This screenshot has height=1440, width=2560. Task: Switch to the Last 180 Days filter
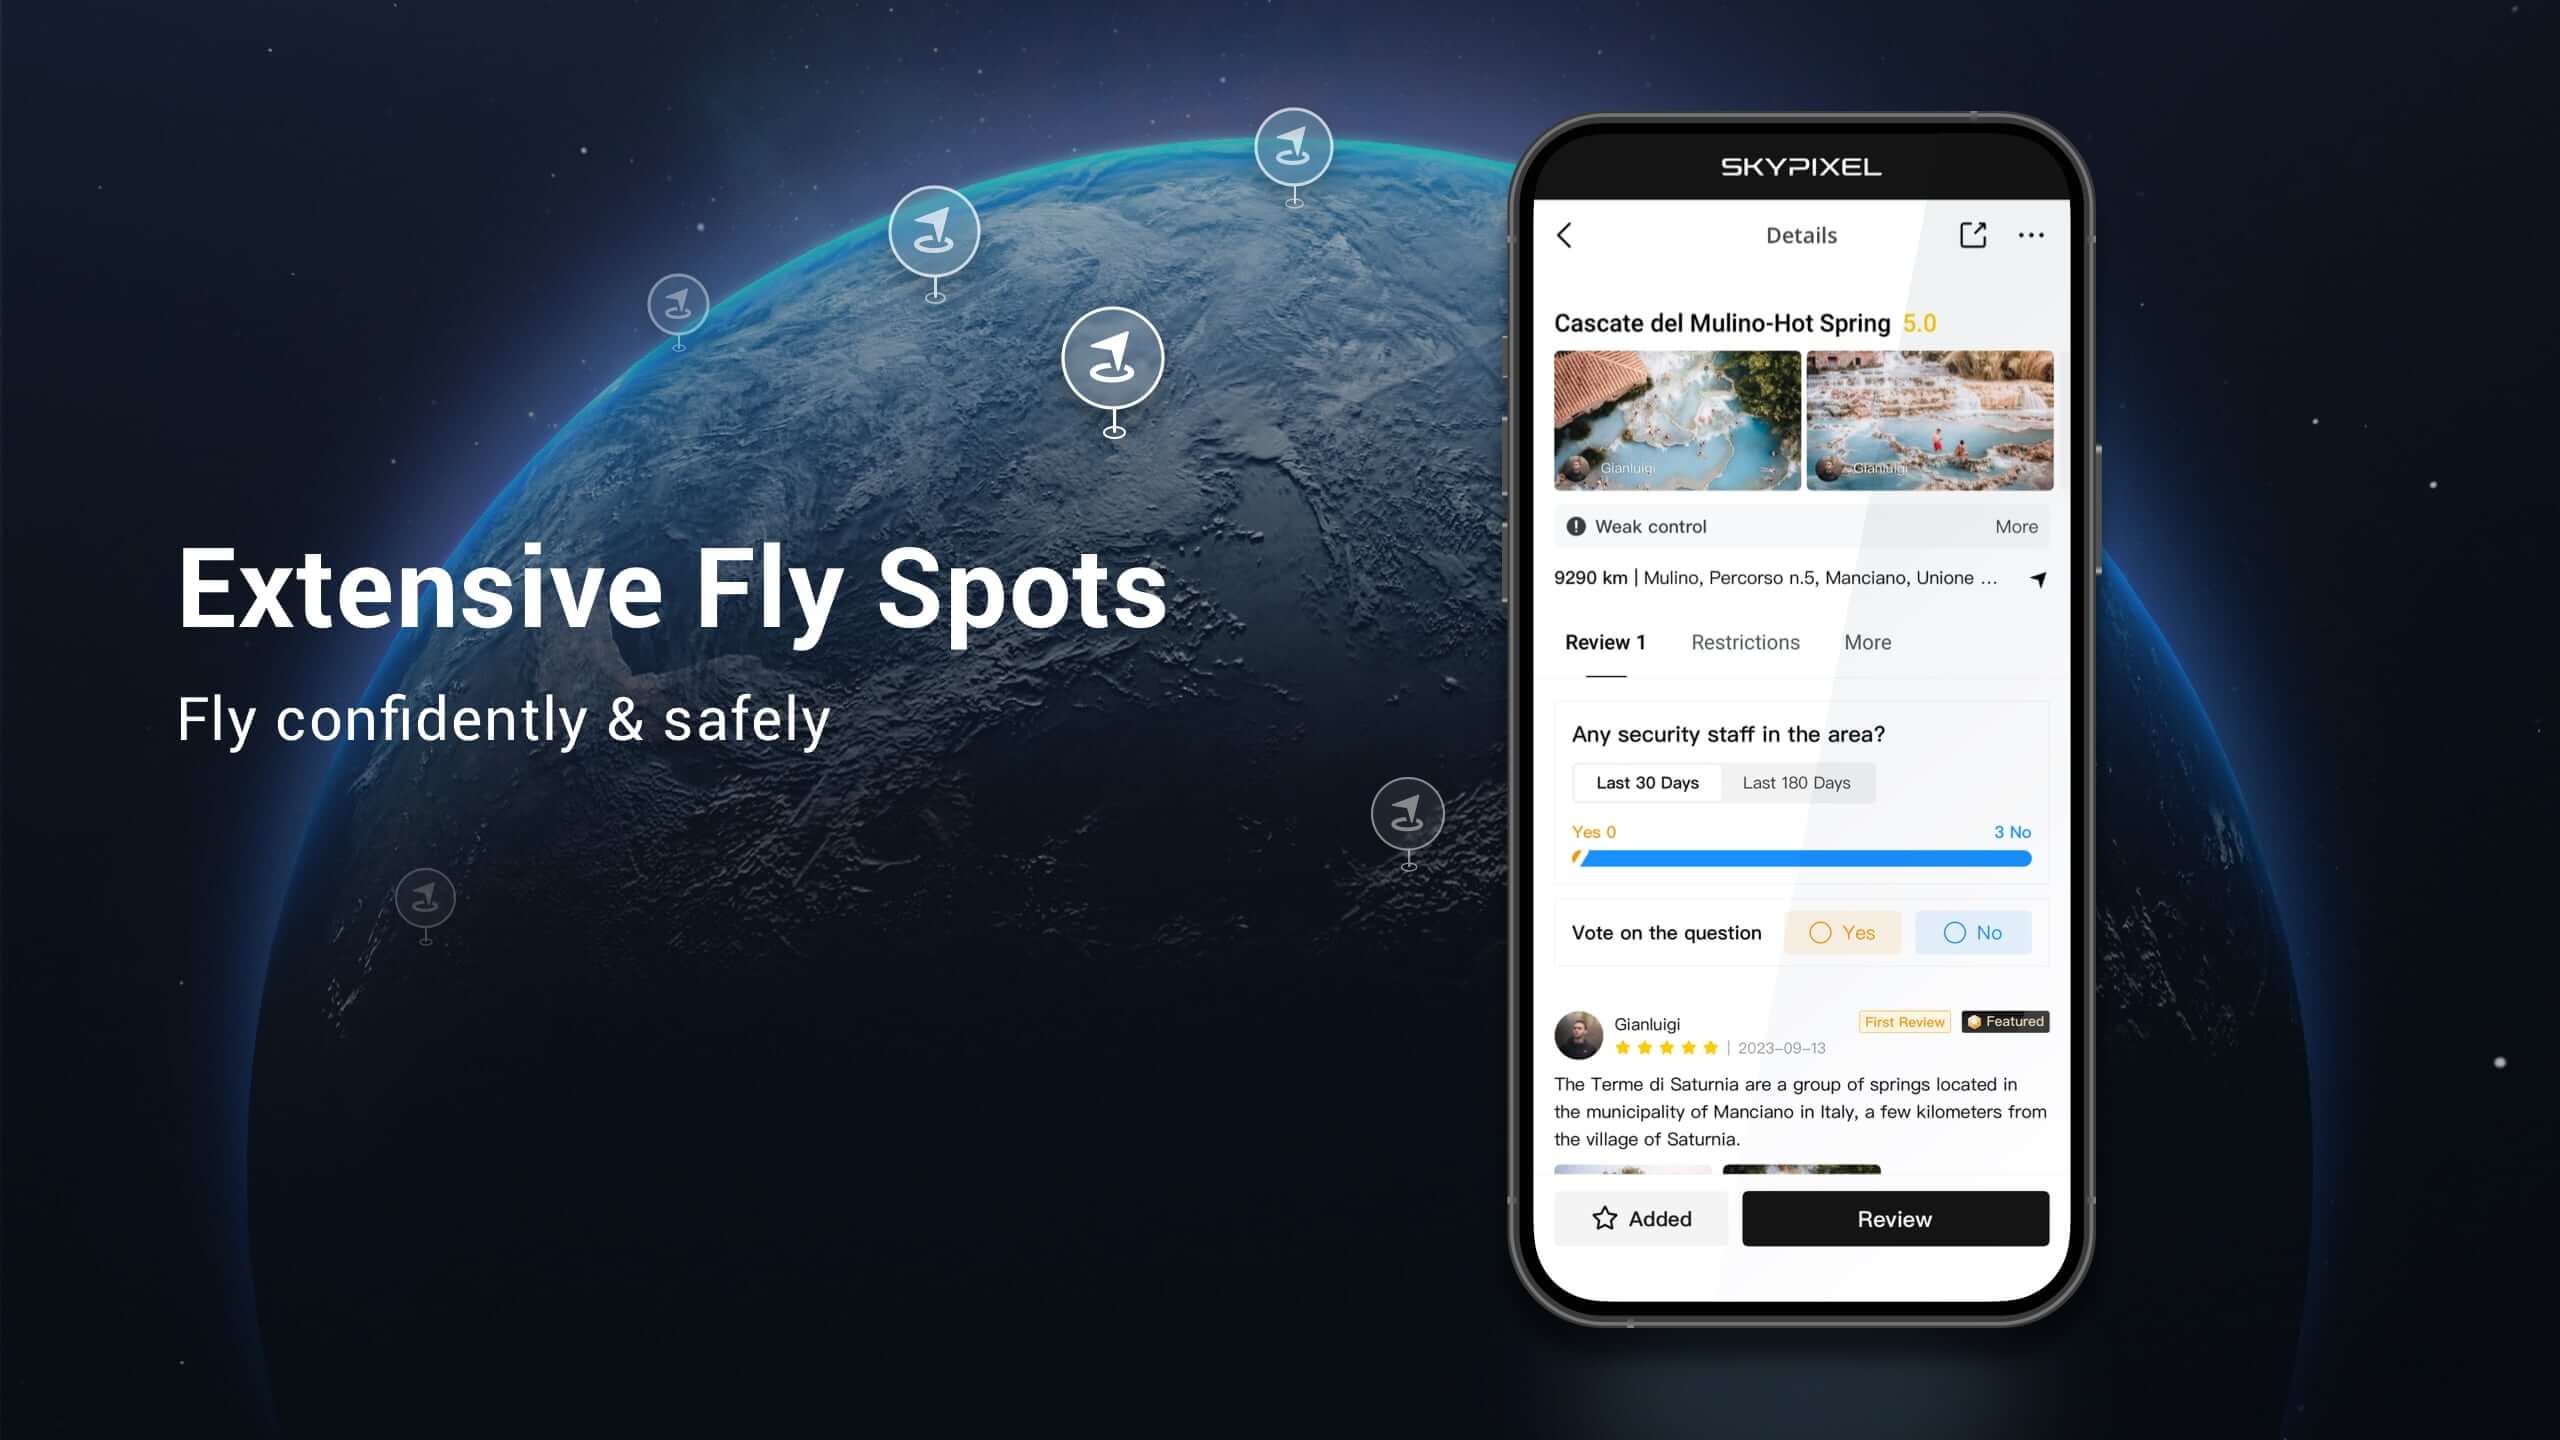(x=1795, y=782)
